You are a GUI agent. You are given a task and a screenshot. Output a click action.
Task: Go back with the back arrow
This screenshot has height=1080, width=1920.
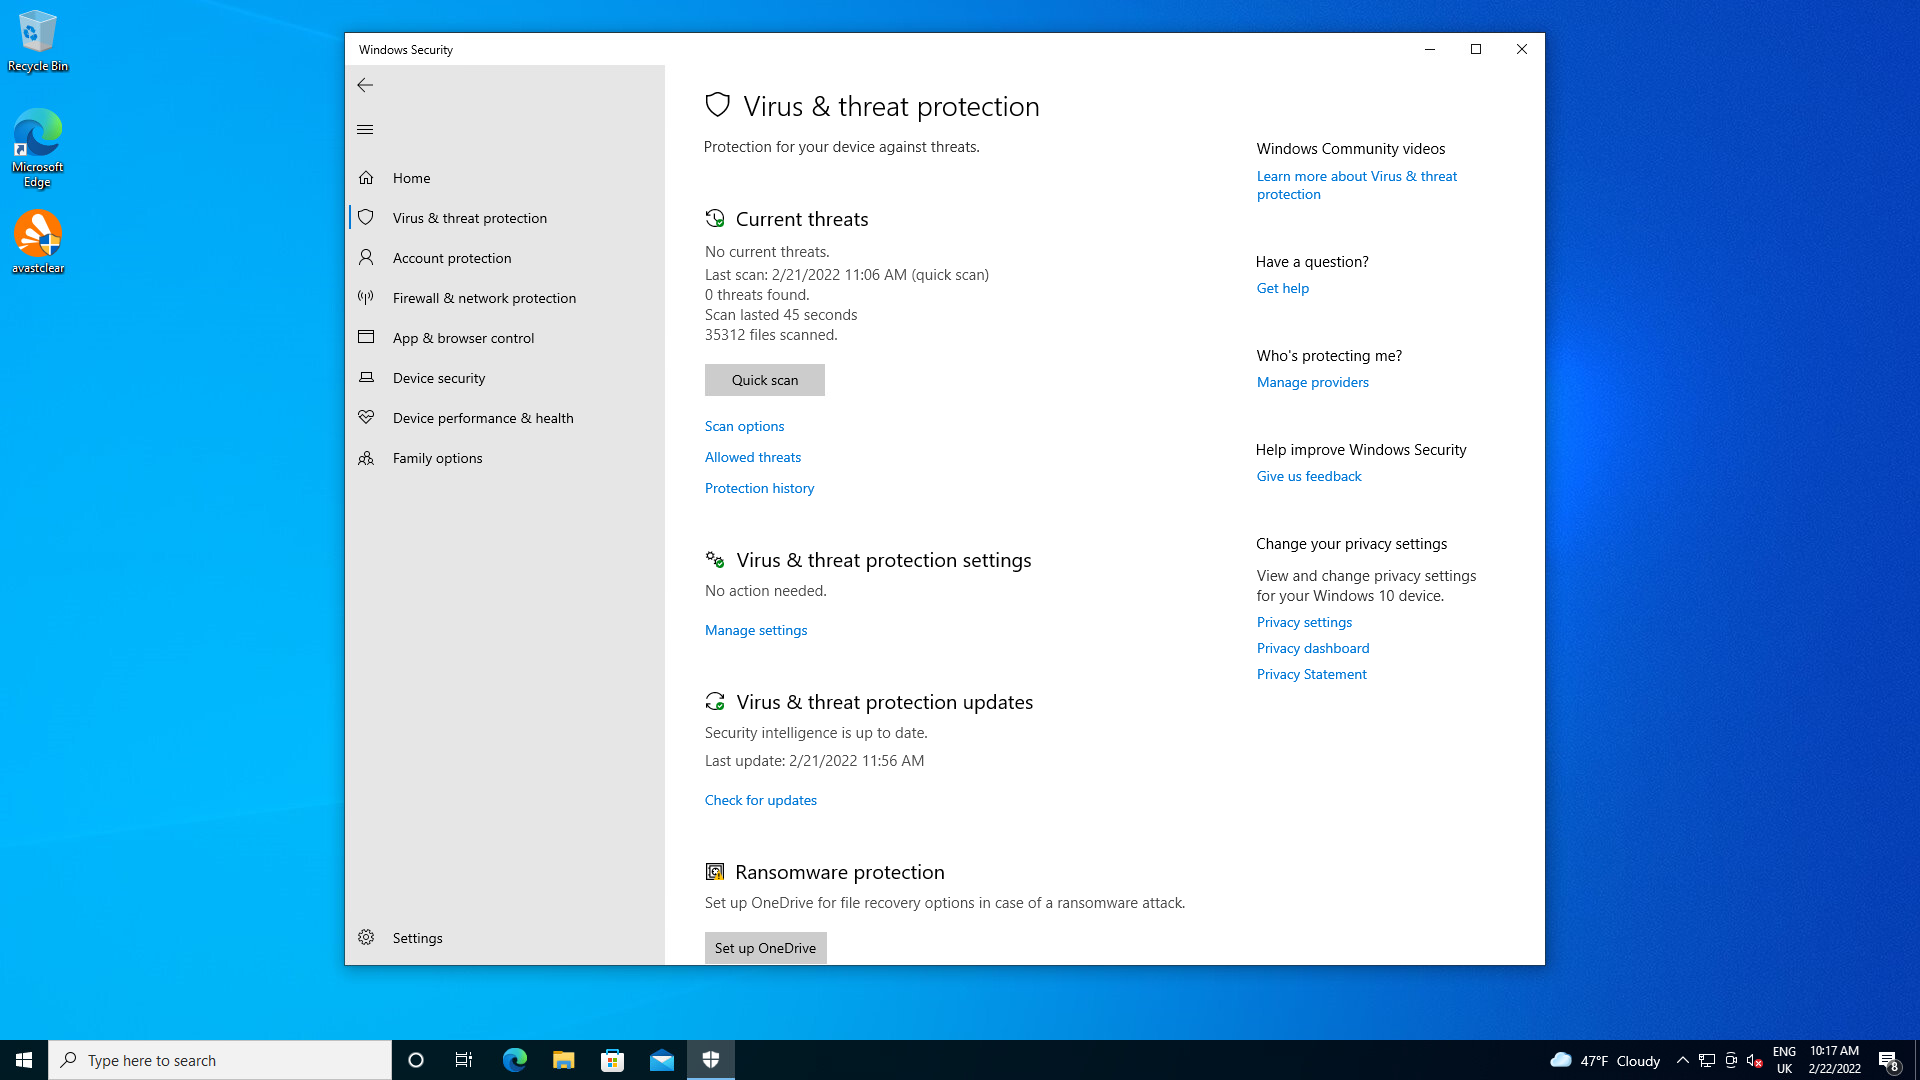365,86
